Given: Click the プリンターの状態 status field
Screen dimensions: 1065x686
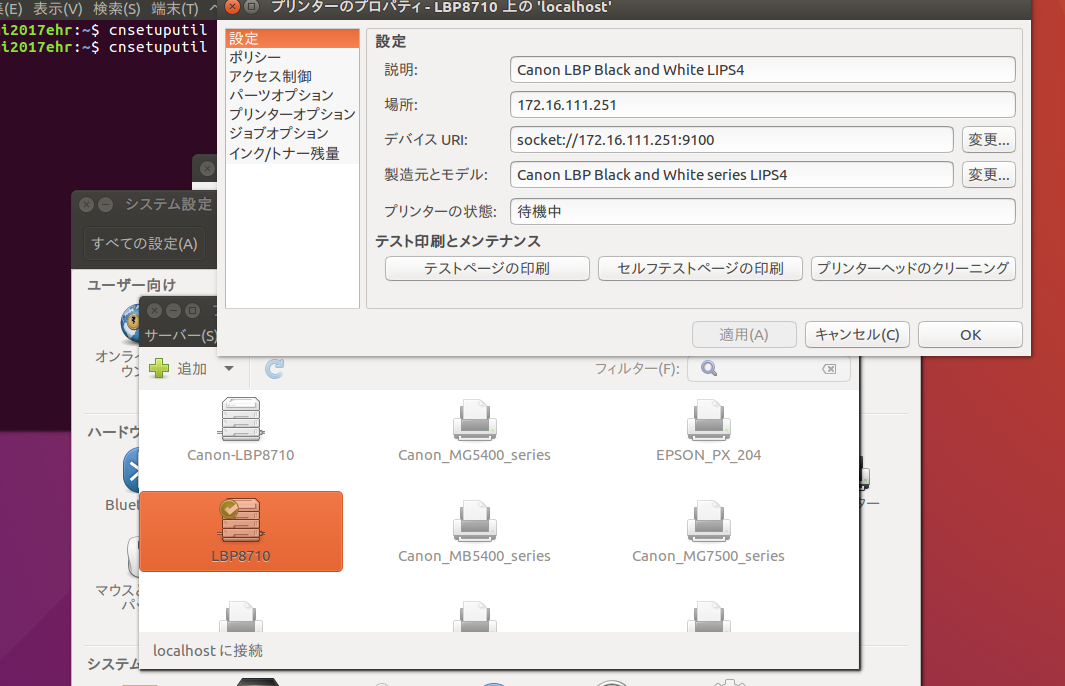Looking at the screenshot, I should point(763,211).
